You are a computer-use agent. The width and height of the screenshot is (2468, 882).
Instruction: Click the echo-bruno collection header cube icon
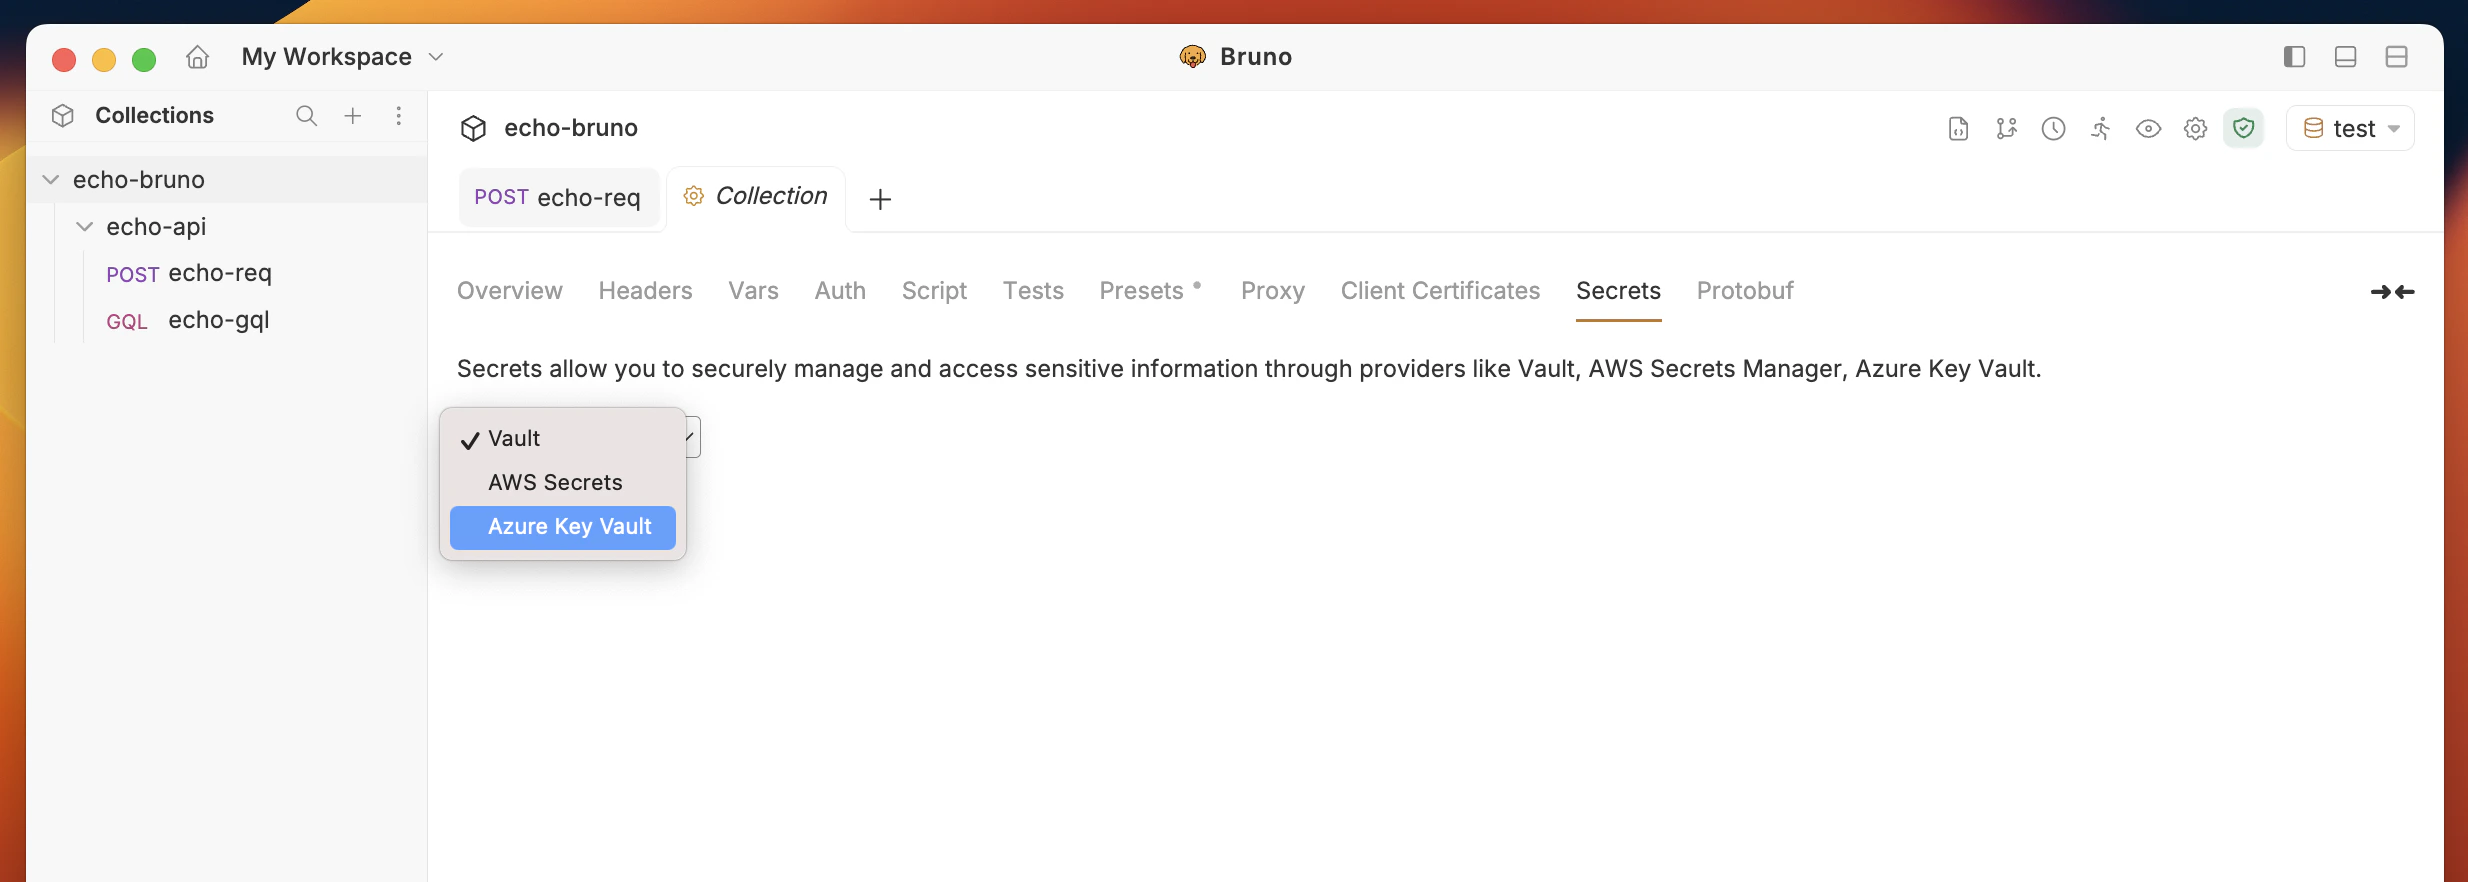click(x=473, y=128)
